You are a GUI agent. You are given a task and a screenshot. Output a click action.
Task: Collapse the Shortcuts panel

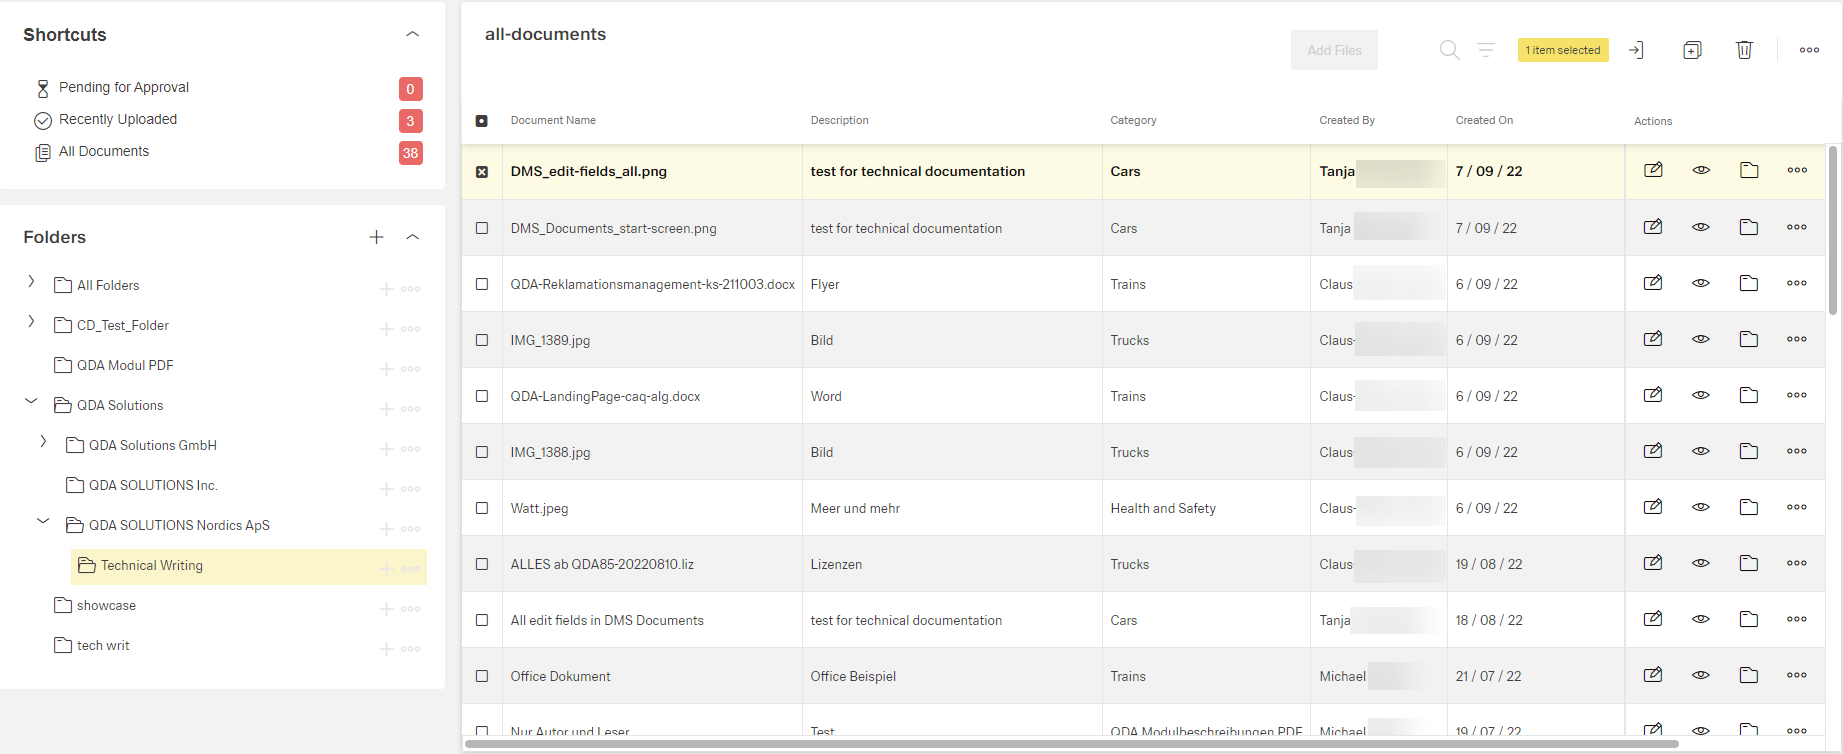pyautogui.click(x=412, y=34)
